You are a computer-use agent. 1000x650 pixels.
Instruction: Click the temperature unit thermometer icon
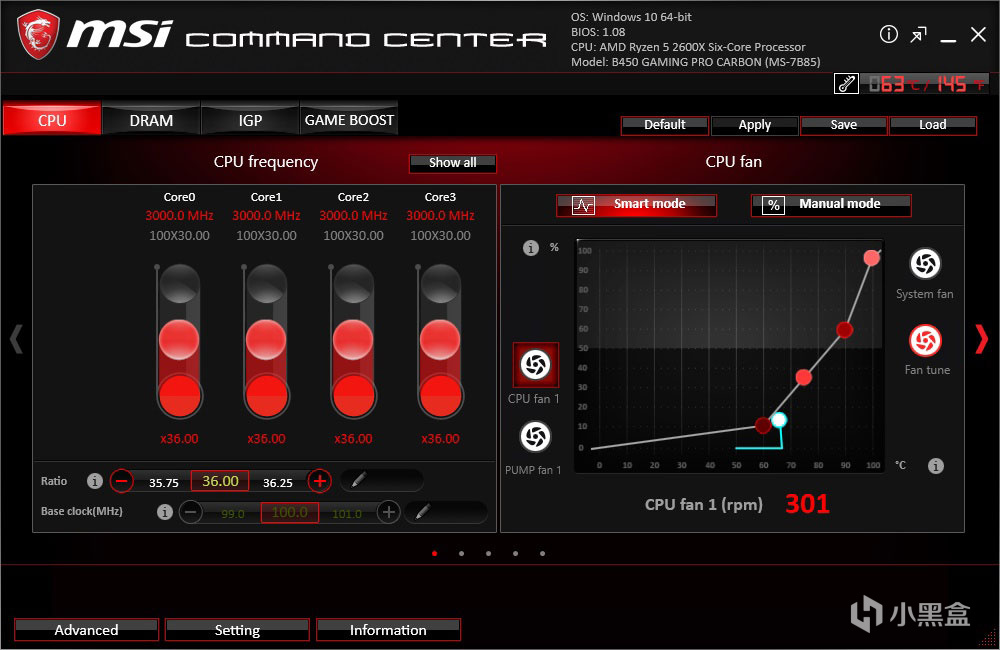(x=846, y=84)
